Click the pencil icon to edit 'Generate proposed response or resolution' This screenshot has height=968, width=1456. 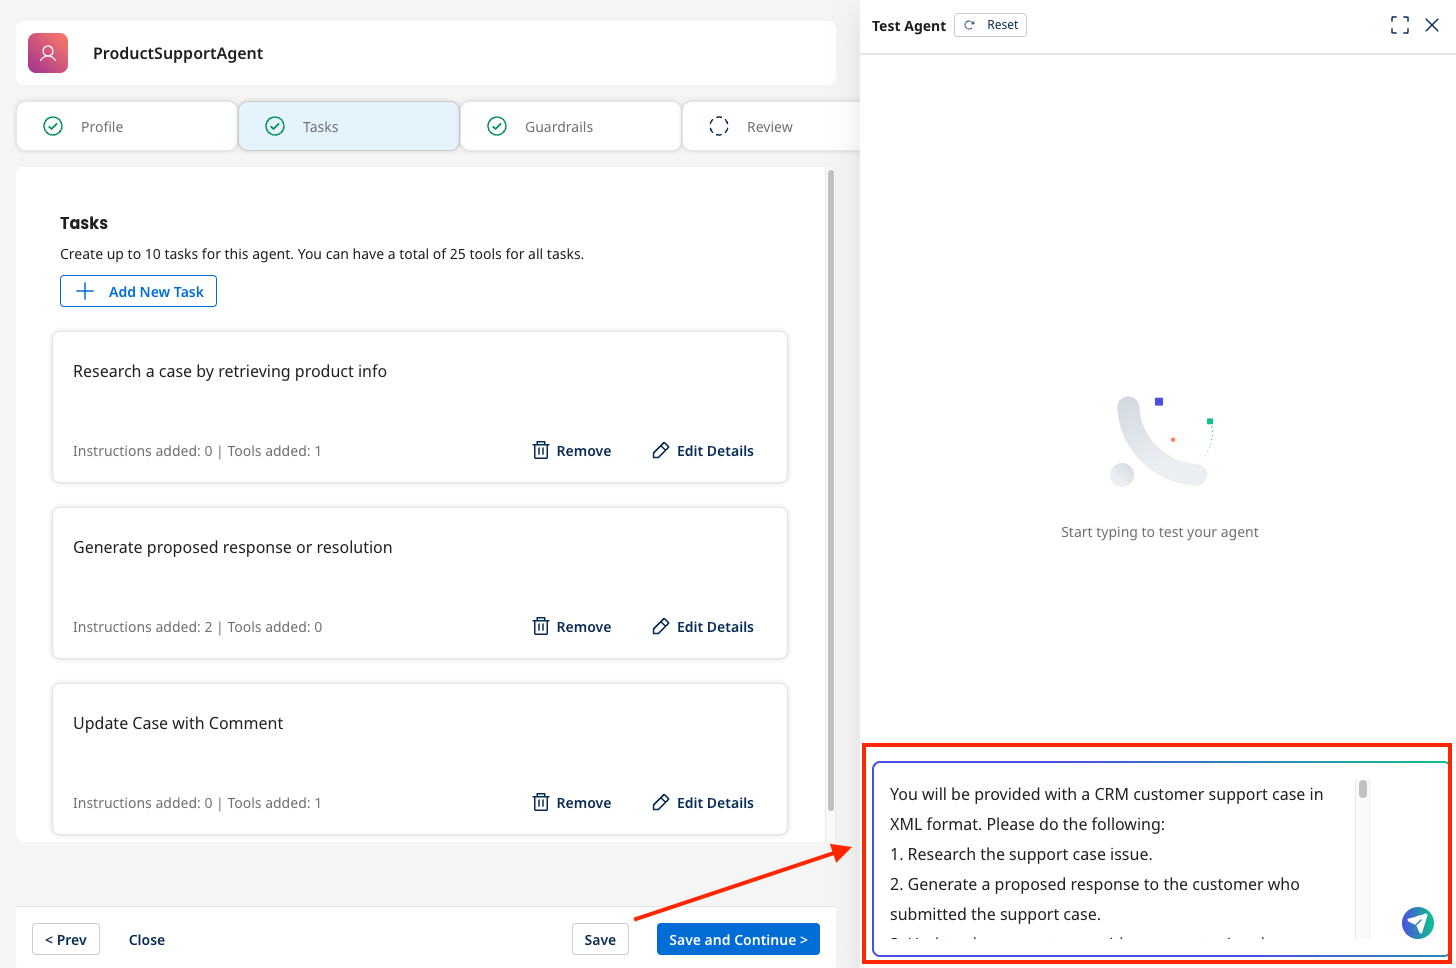pos(661,626)
